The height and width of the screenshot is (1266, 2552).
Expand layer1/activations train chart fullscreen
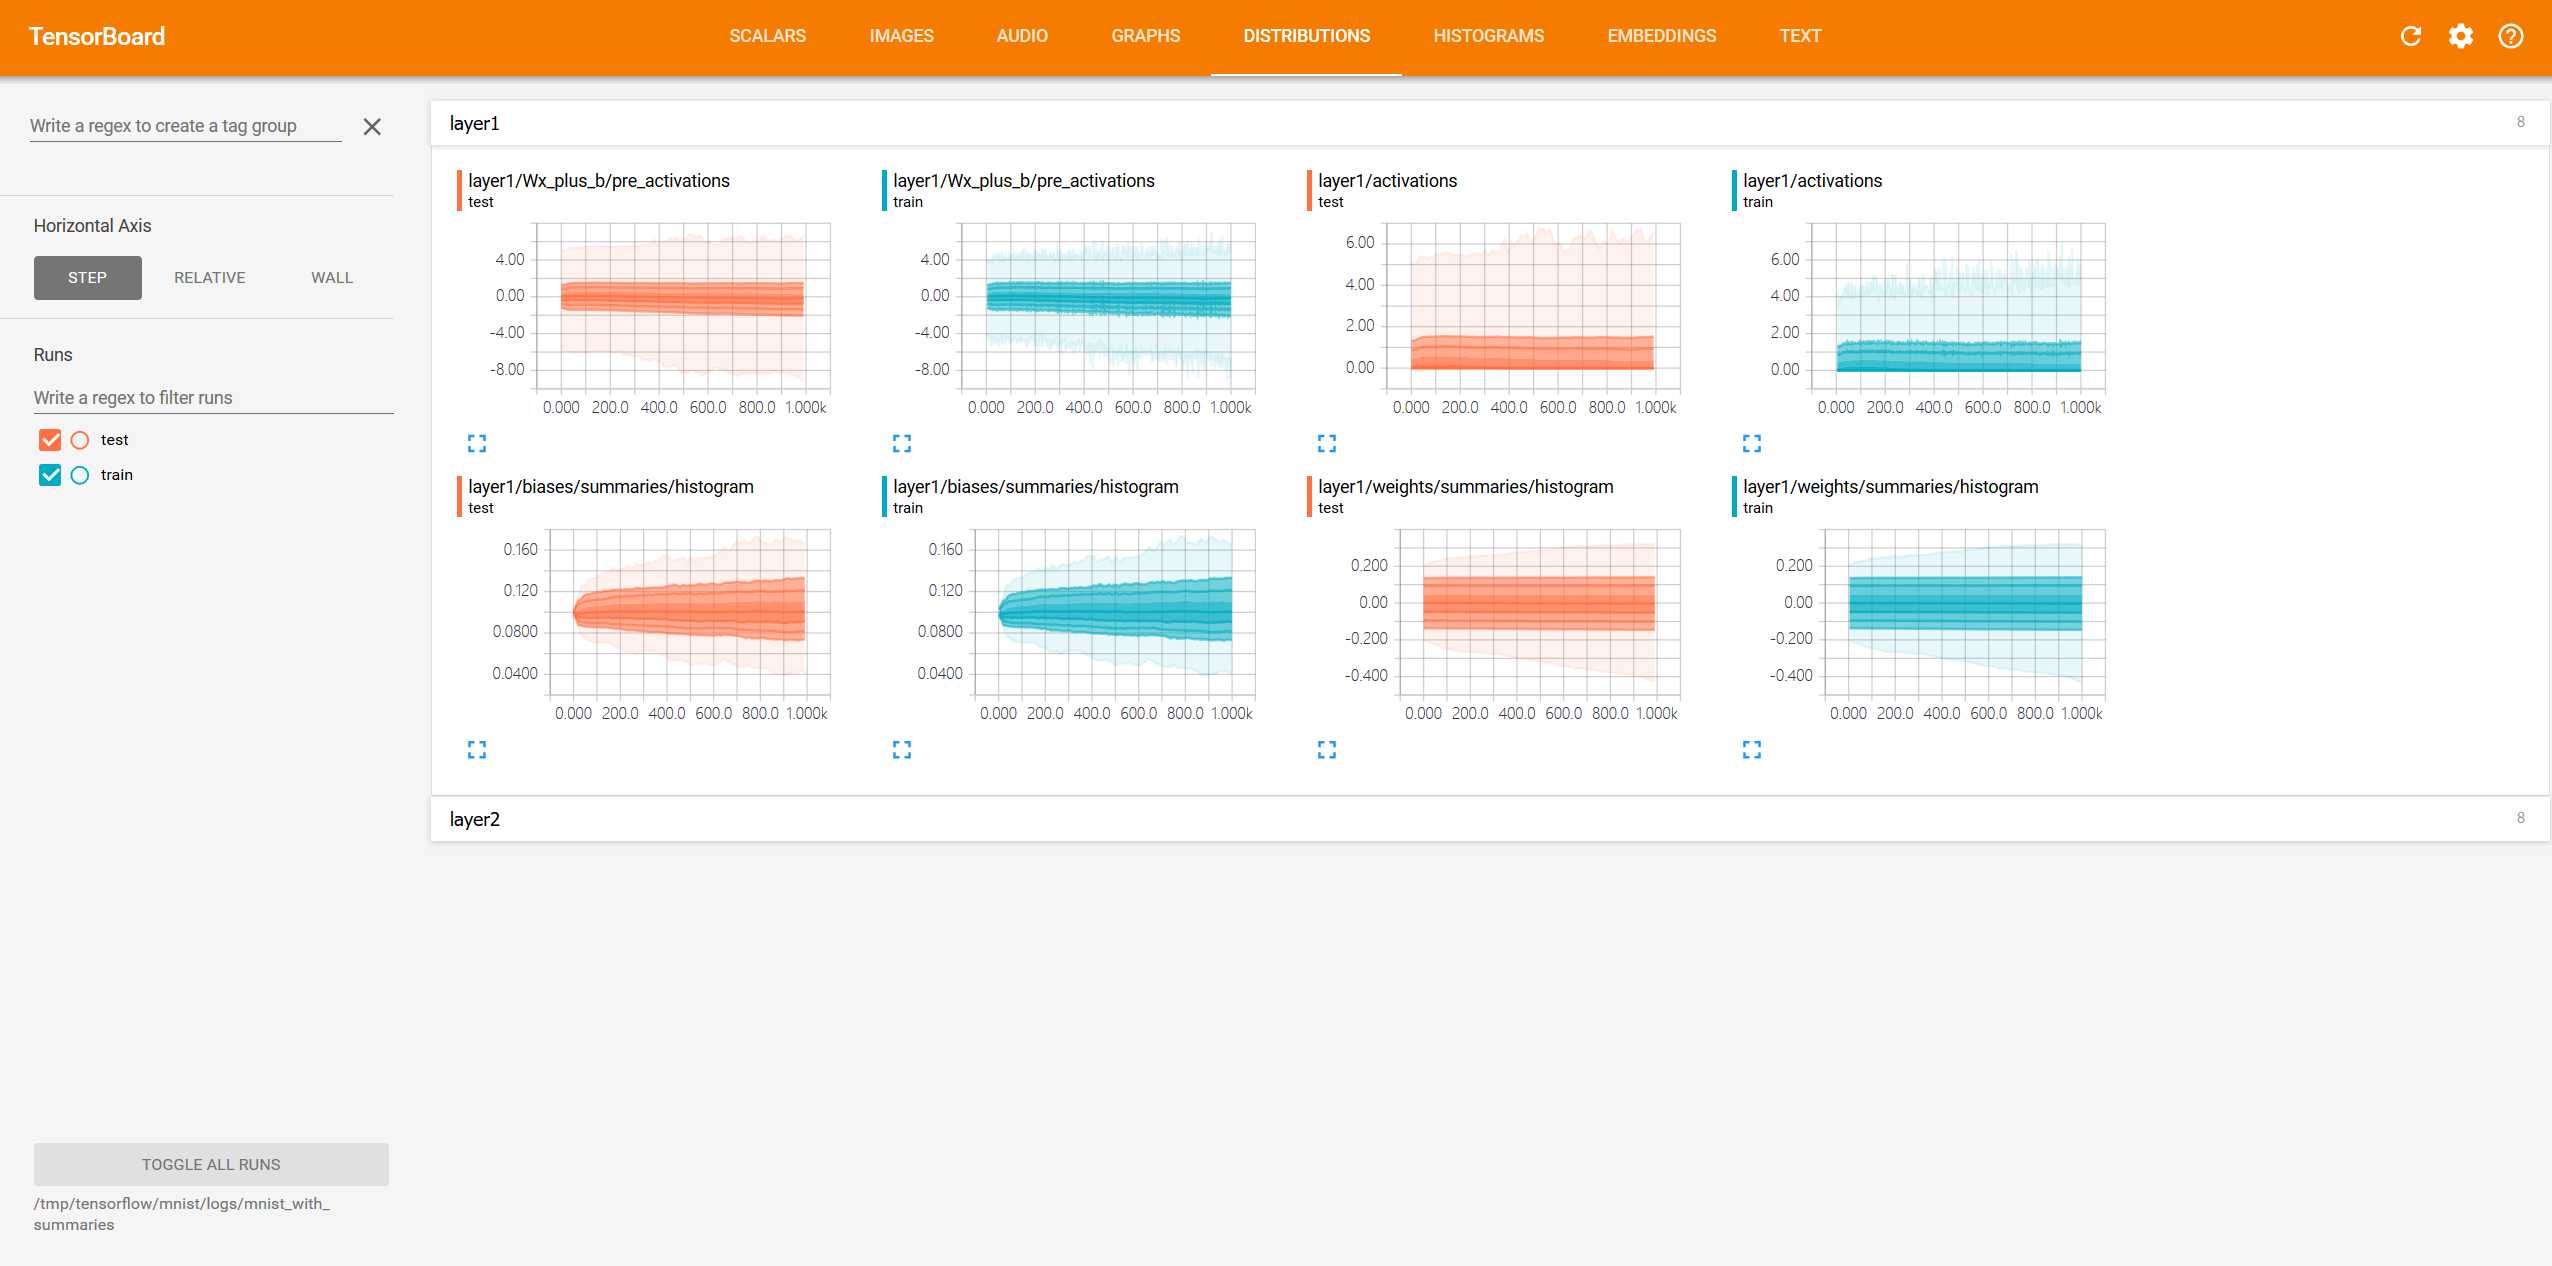1751,441
